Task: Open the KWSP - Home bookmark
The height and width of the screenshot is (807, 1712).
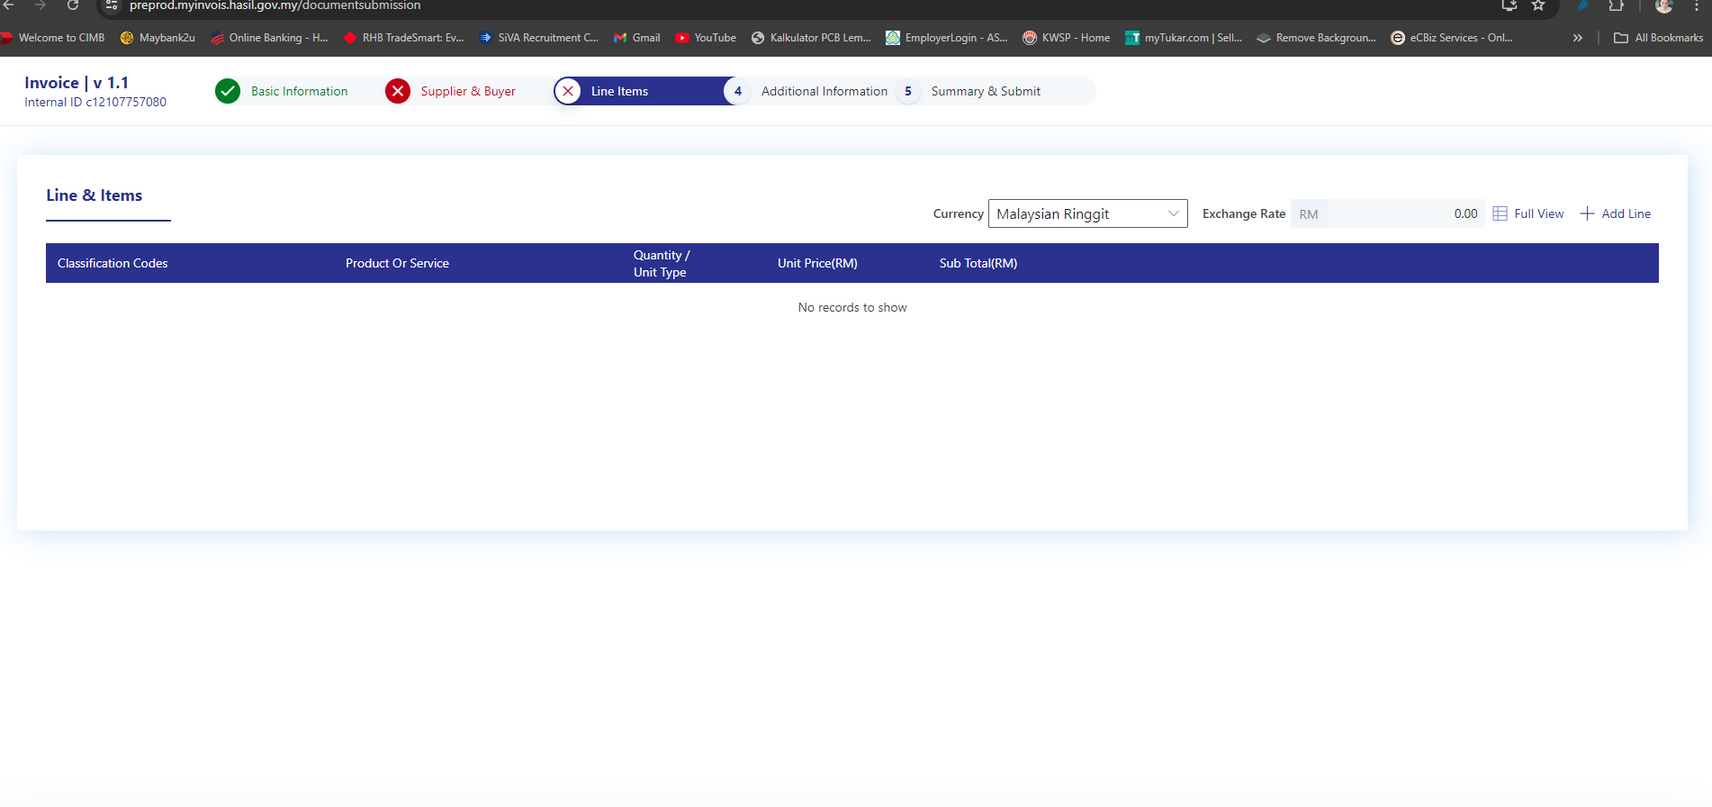Action: [x=1066, y=38]
